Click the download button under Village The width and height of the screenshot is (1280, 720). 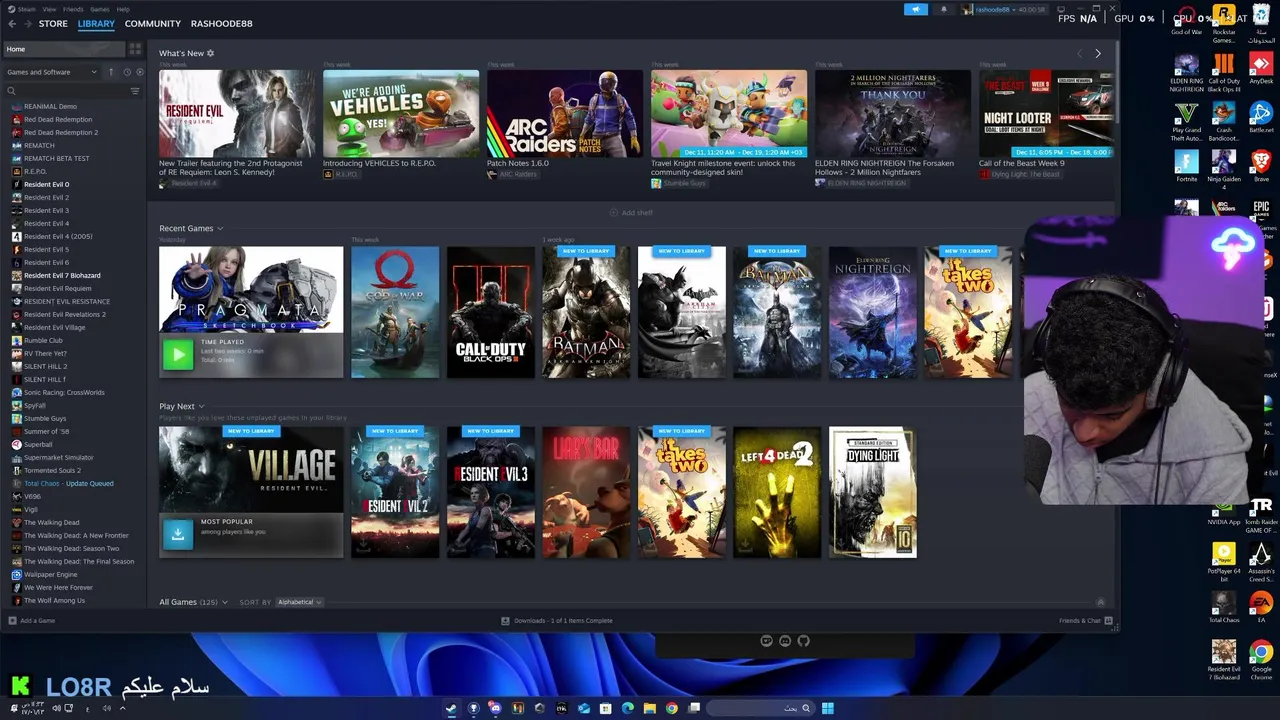177,534
